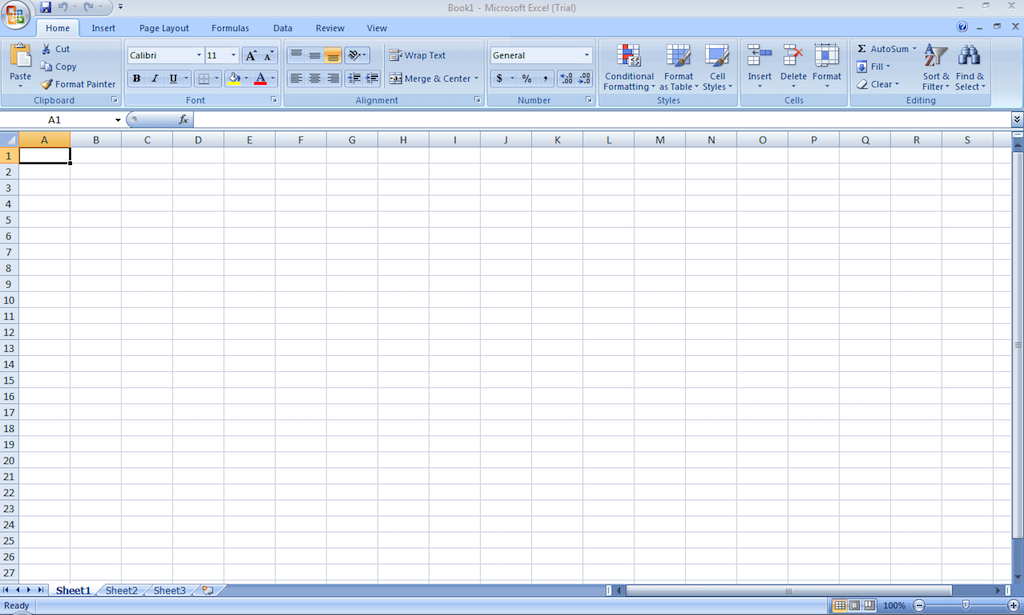Insert cells using the Insert icon
The image size is (1024, 615).
click(x=760, y=55)
